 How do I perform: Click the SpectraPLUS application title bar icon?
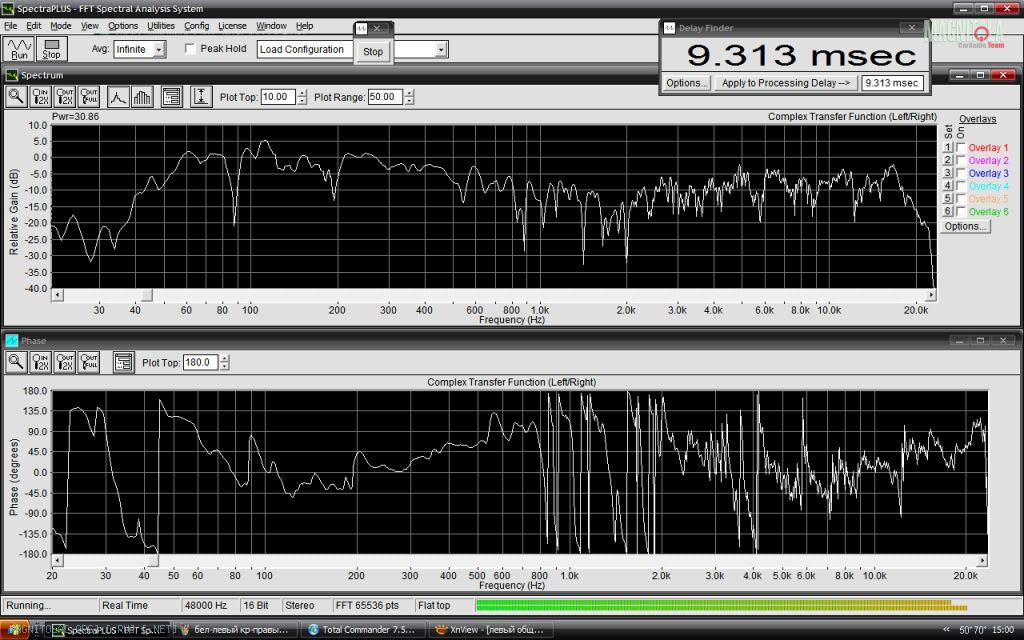click(x=8, y=8)
